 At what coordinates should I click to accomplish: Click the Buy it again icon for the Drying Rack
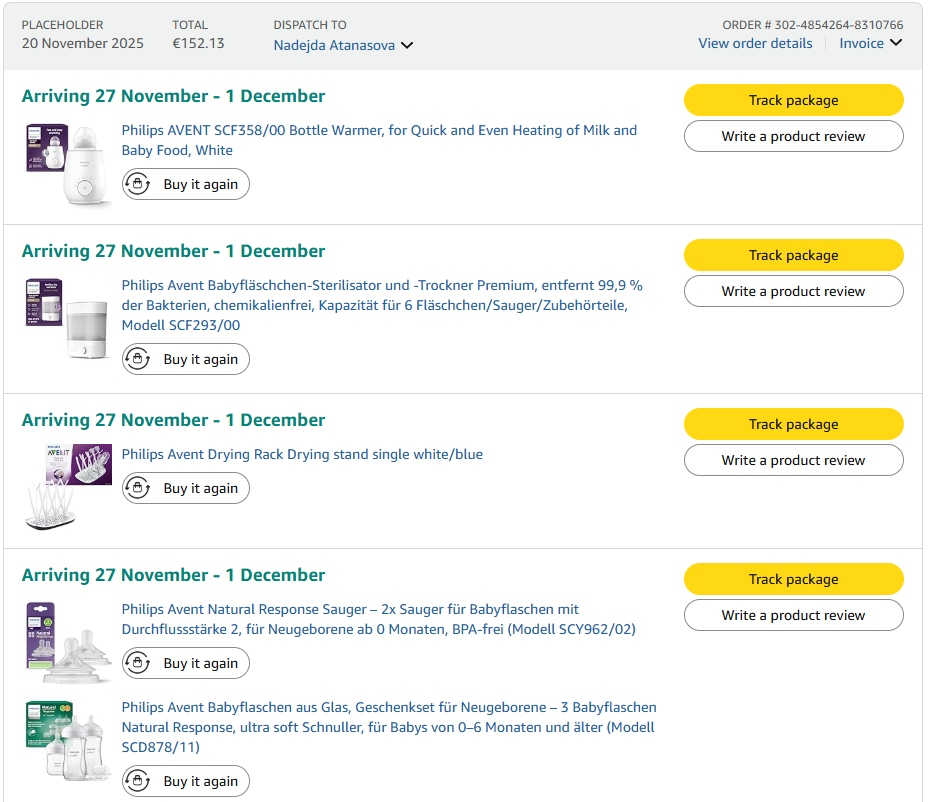coord(140,489)
